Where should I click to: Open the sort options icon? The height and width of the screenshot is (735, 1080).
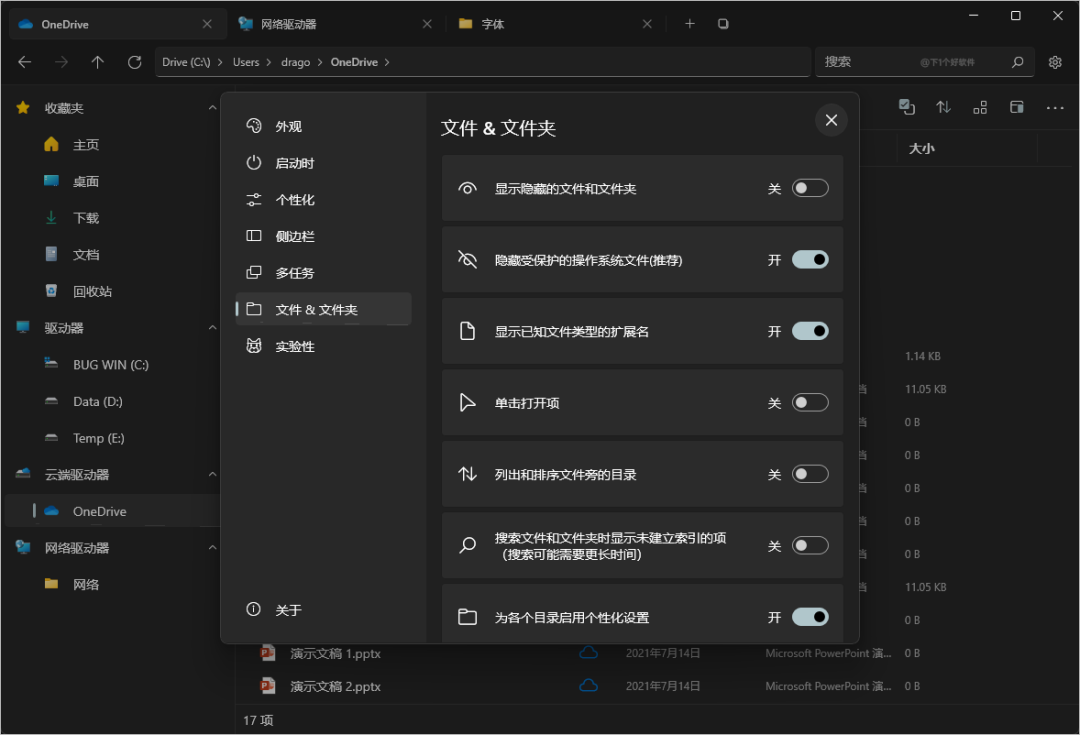(x=943, y=107)
